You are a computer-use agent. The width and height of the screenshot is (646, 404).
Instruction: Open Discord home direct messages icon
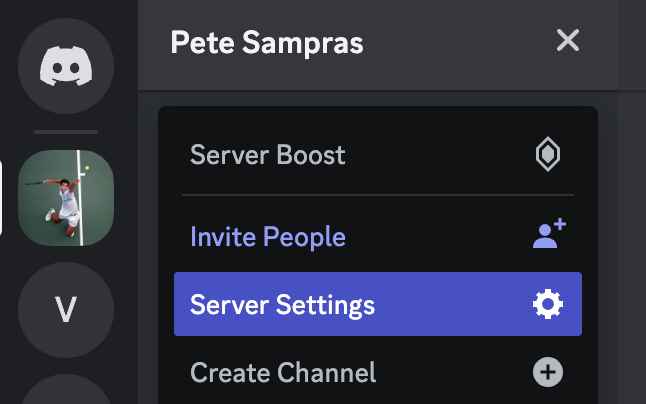[66, 66]
